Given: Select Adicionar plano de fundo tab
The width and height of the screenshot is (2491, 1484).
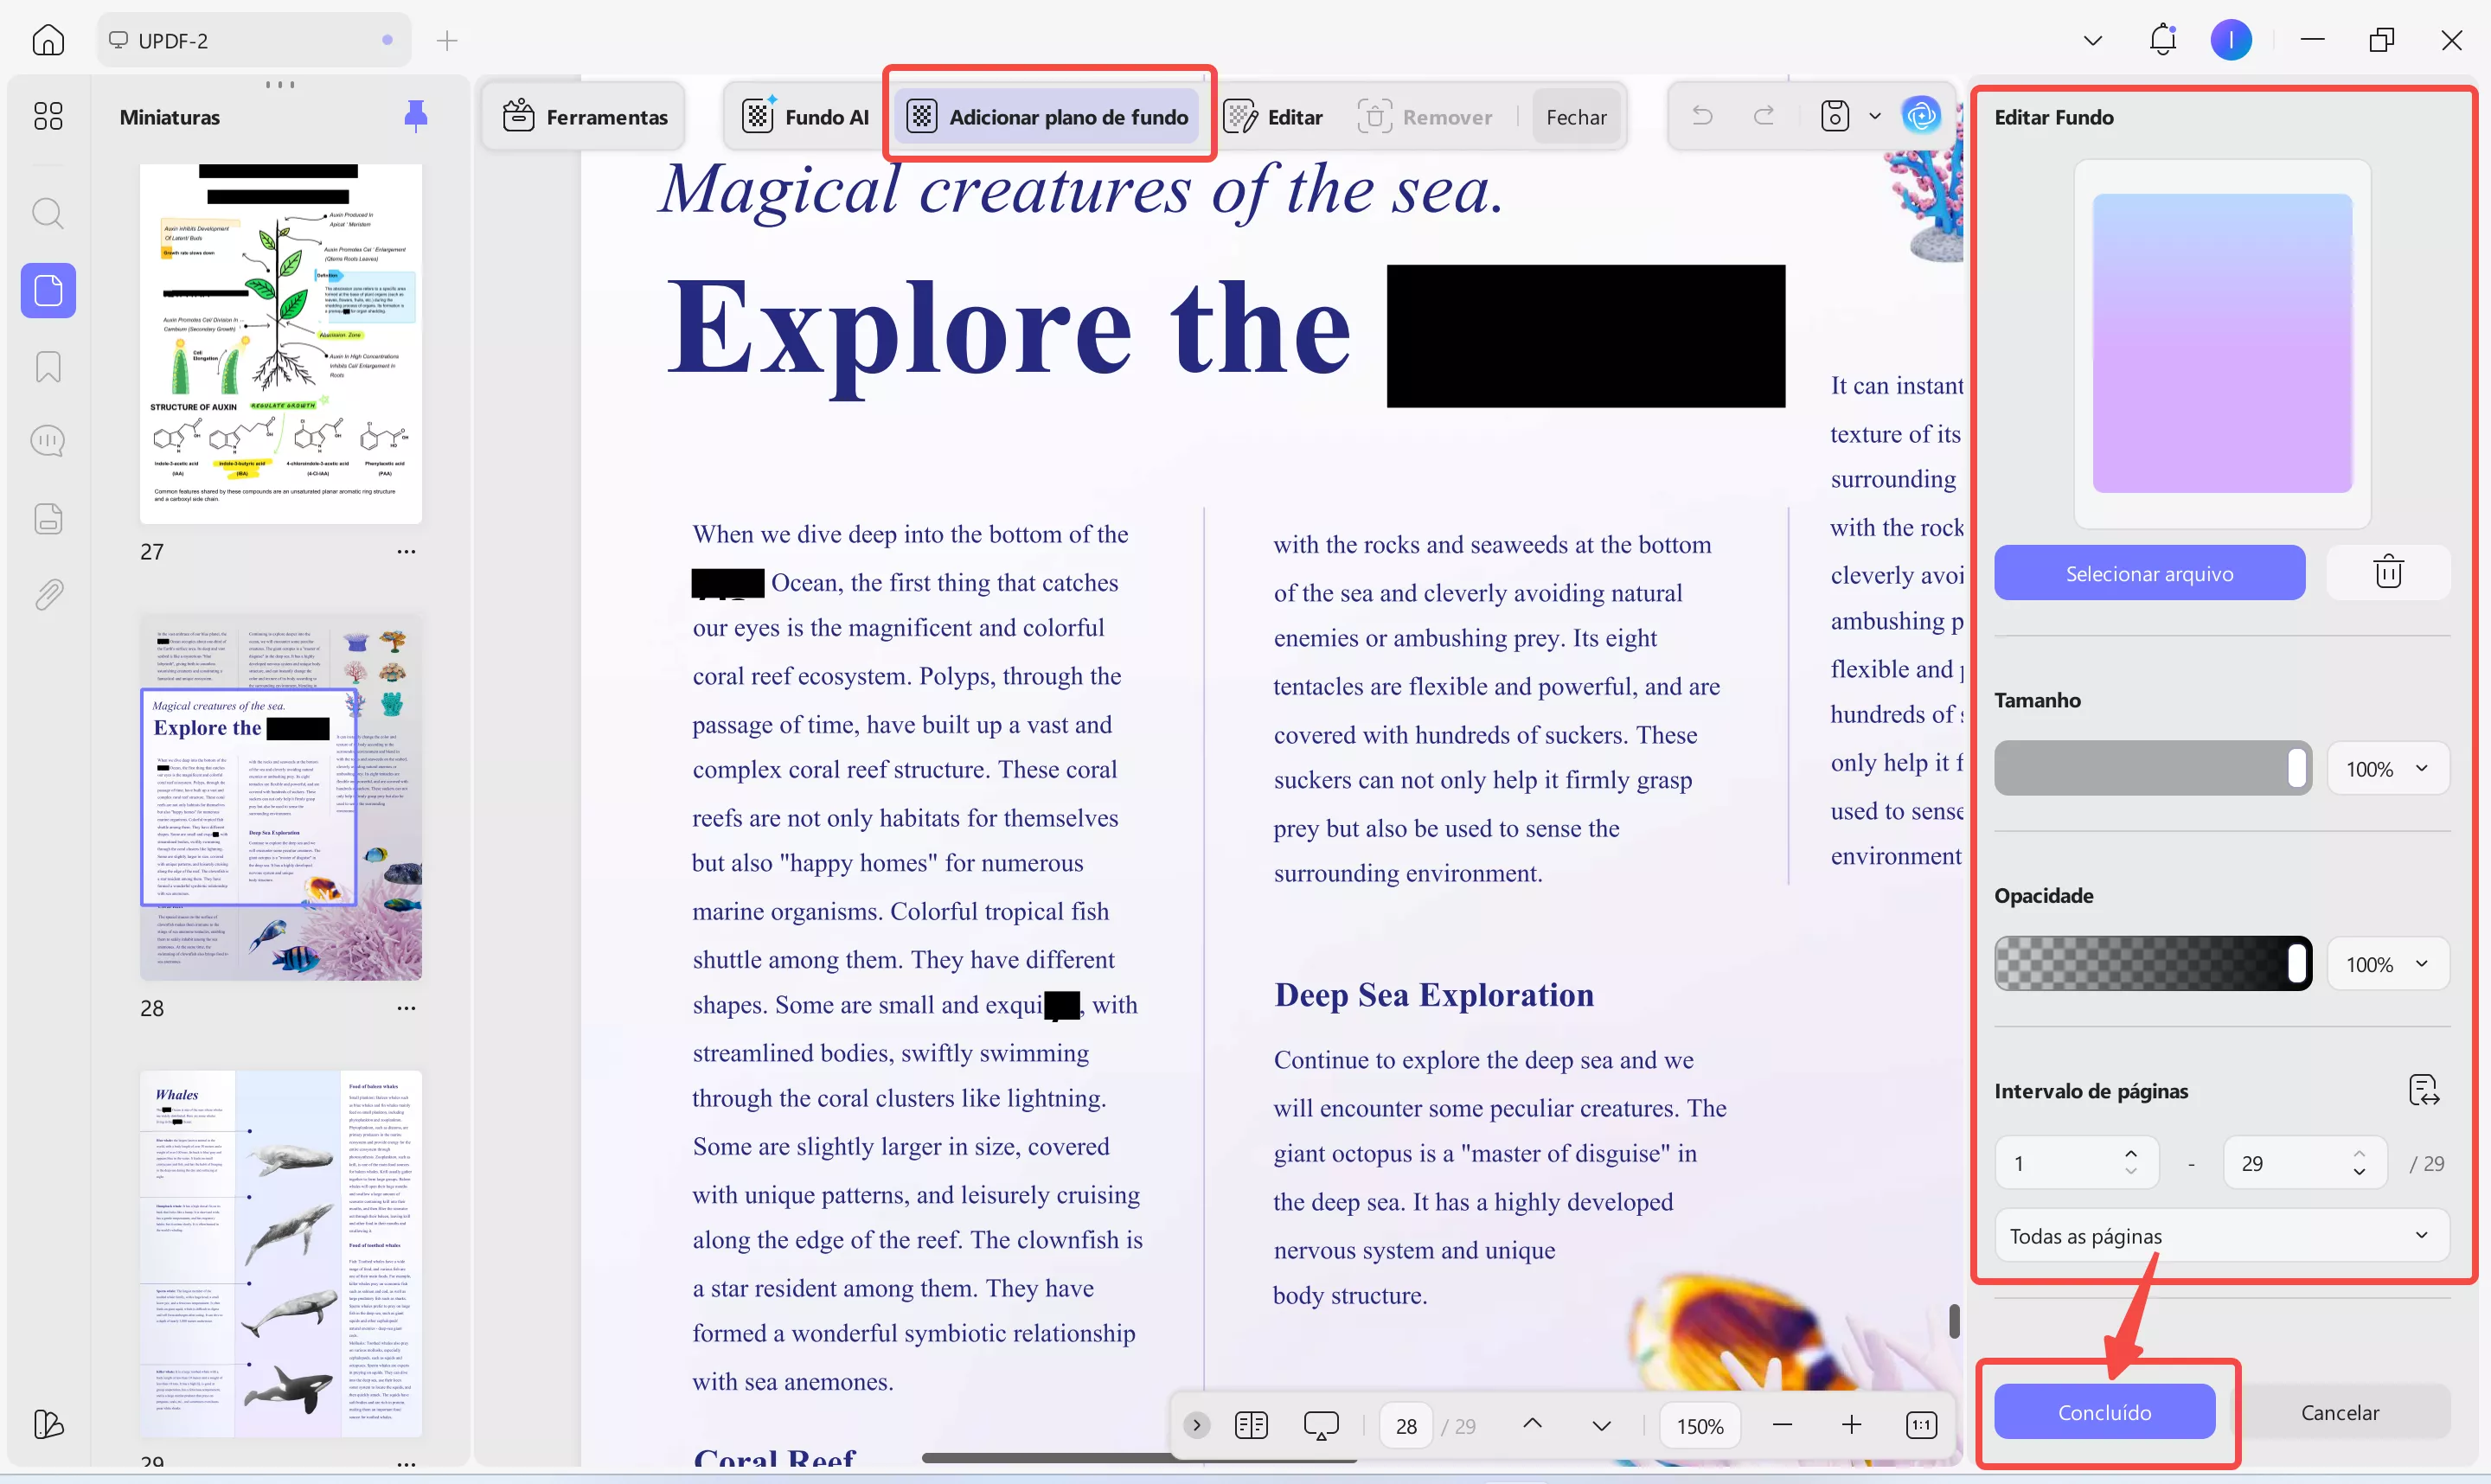Looking at the screenshot, I should 1048,117.
